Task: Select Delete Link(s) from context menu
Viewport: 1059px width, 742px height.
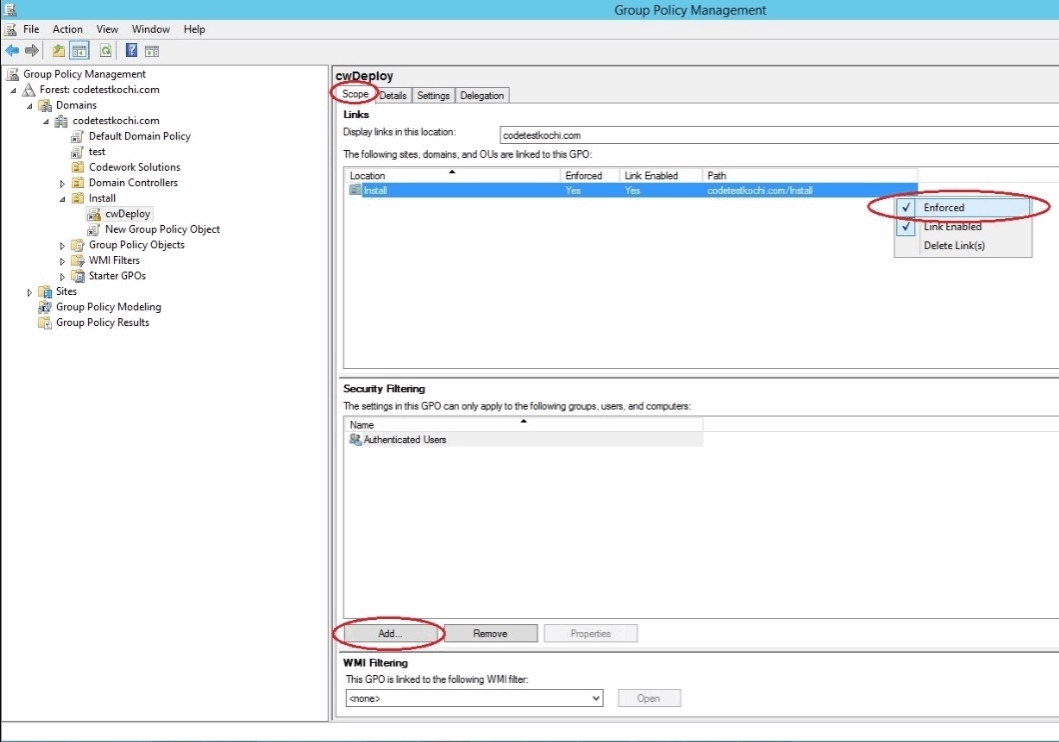Action: point(954,246)
